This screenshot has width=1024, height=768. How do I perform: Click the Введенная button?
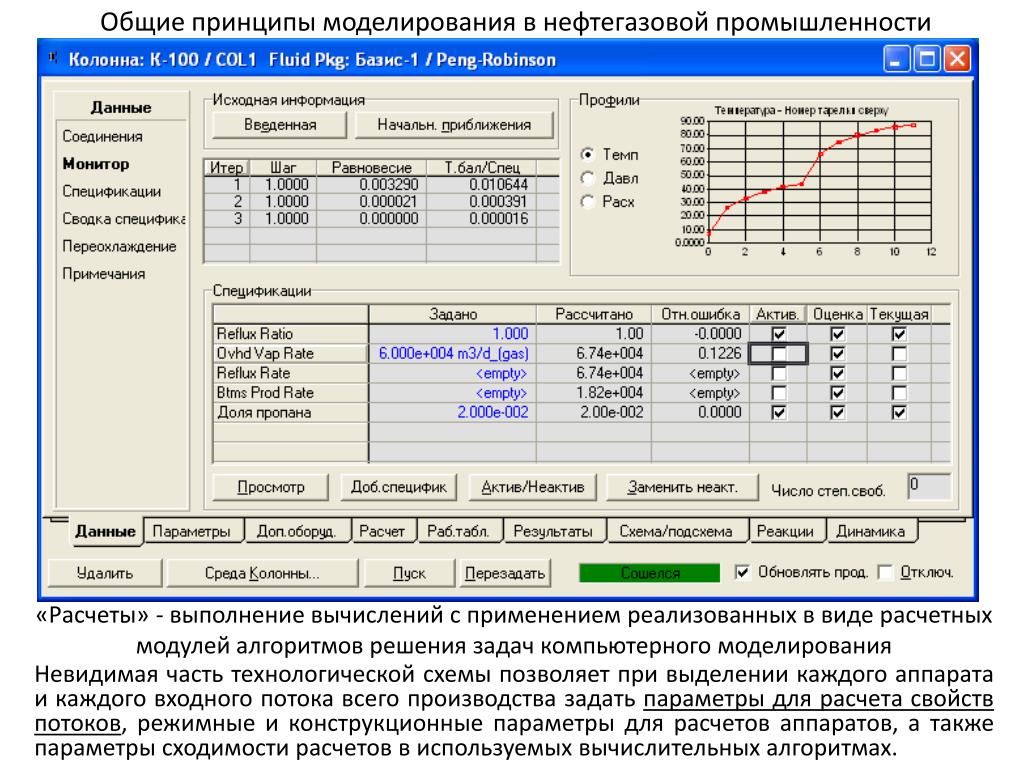pos(280,125)
